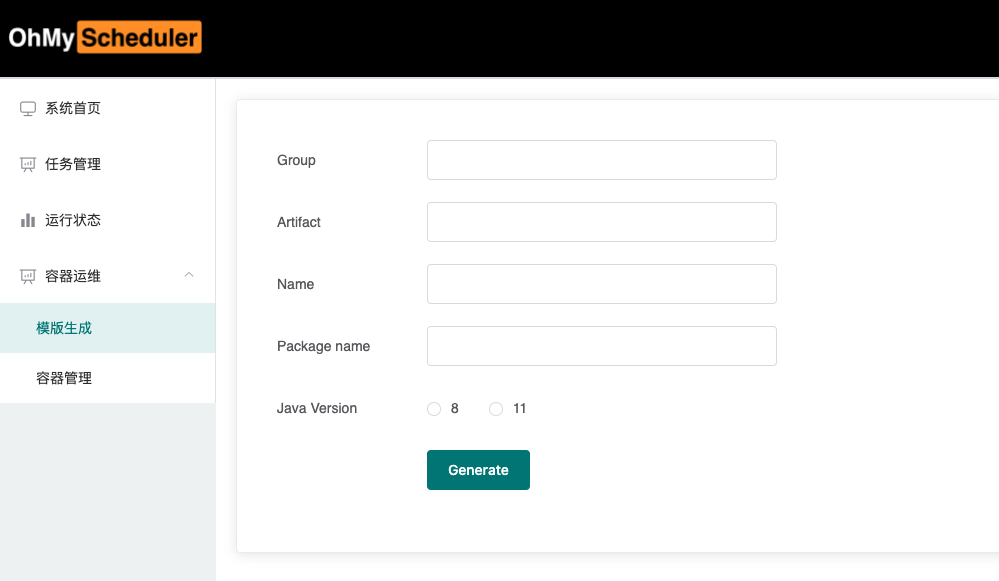The image size is (999, 581).
Task: Select Java Version 11 radio button
Action: [496, 409]
